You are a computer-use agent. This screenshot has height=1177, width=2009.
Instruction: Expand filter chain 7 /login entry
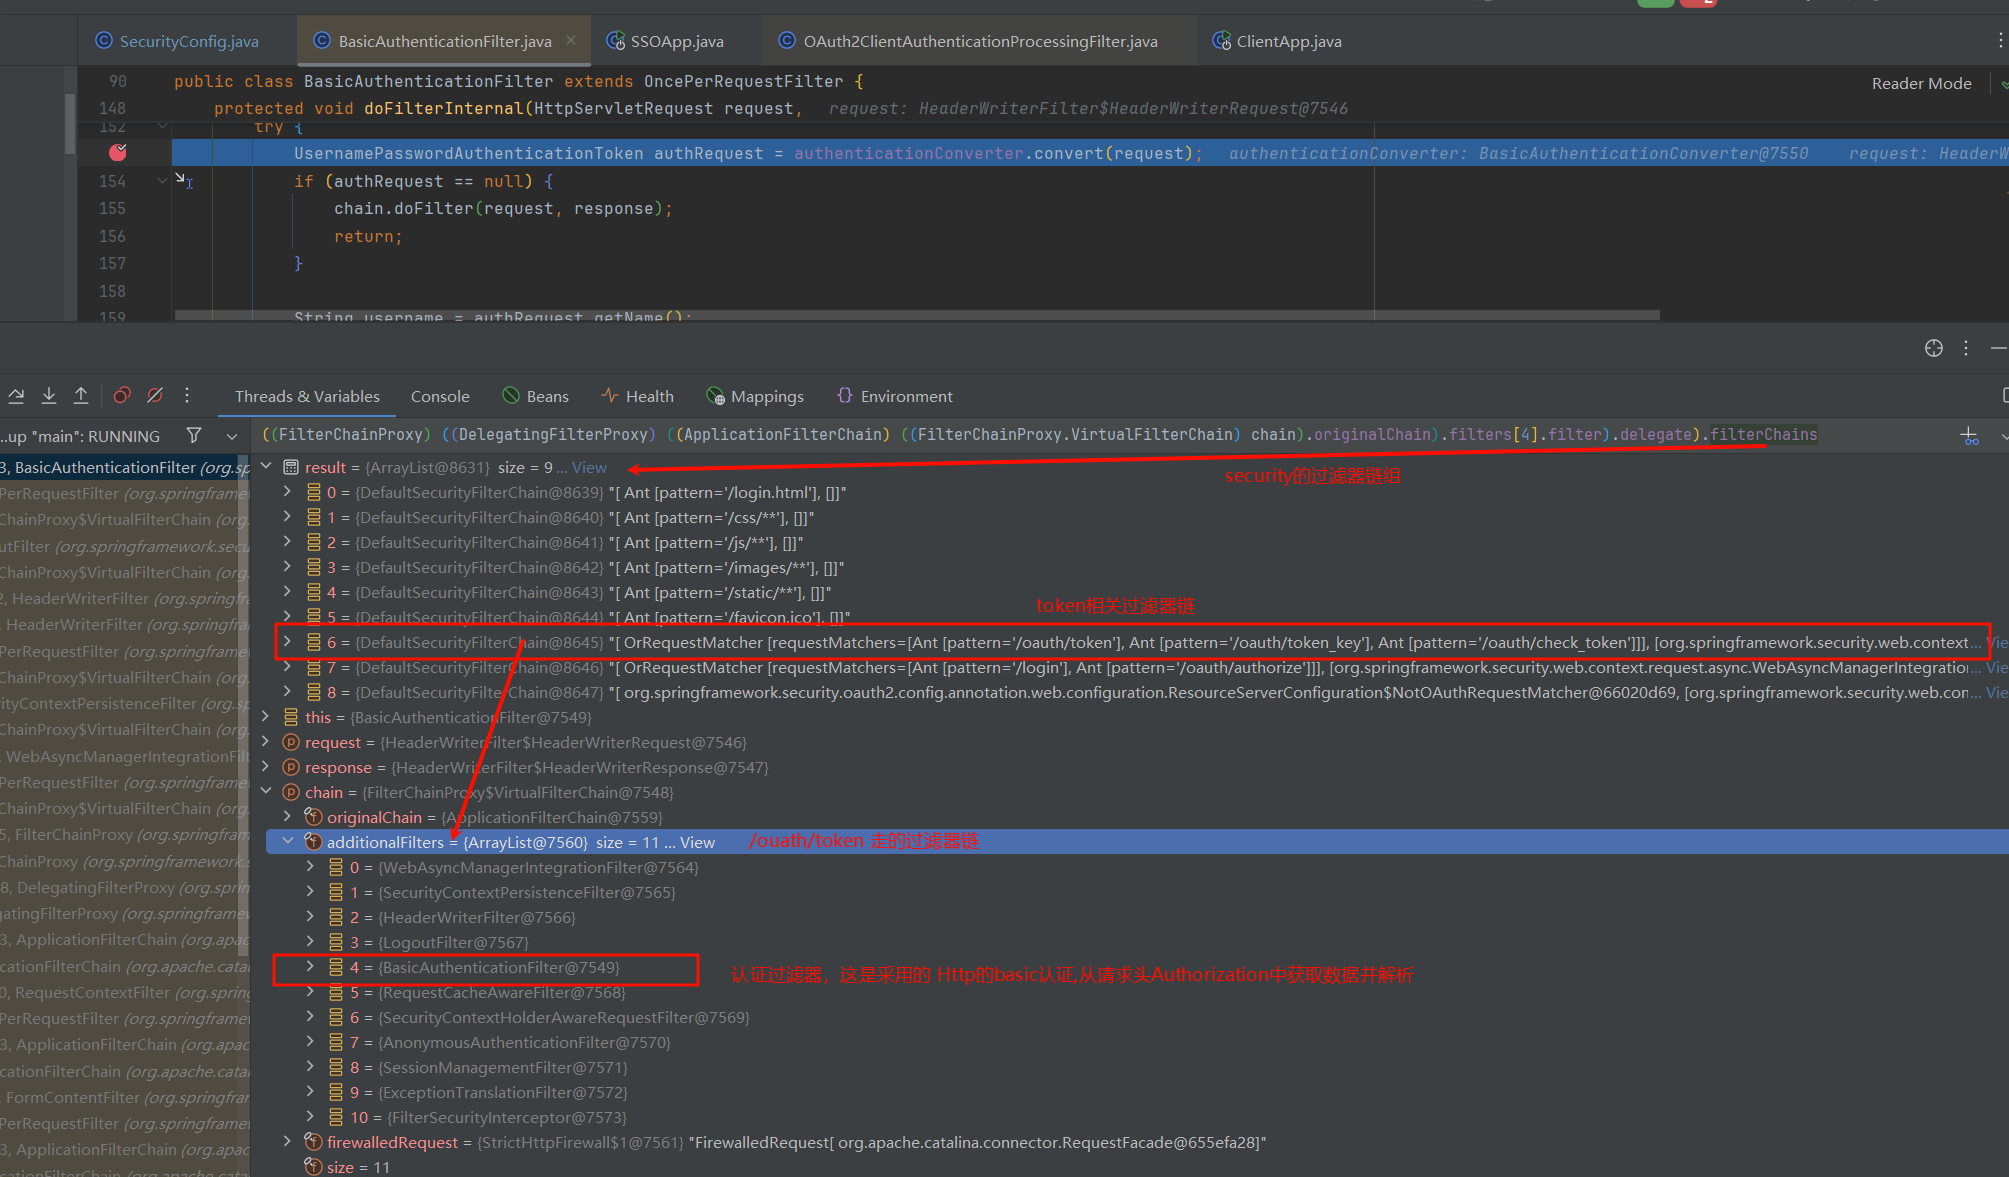click(x=288, y=667)
